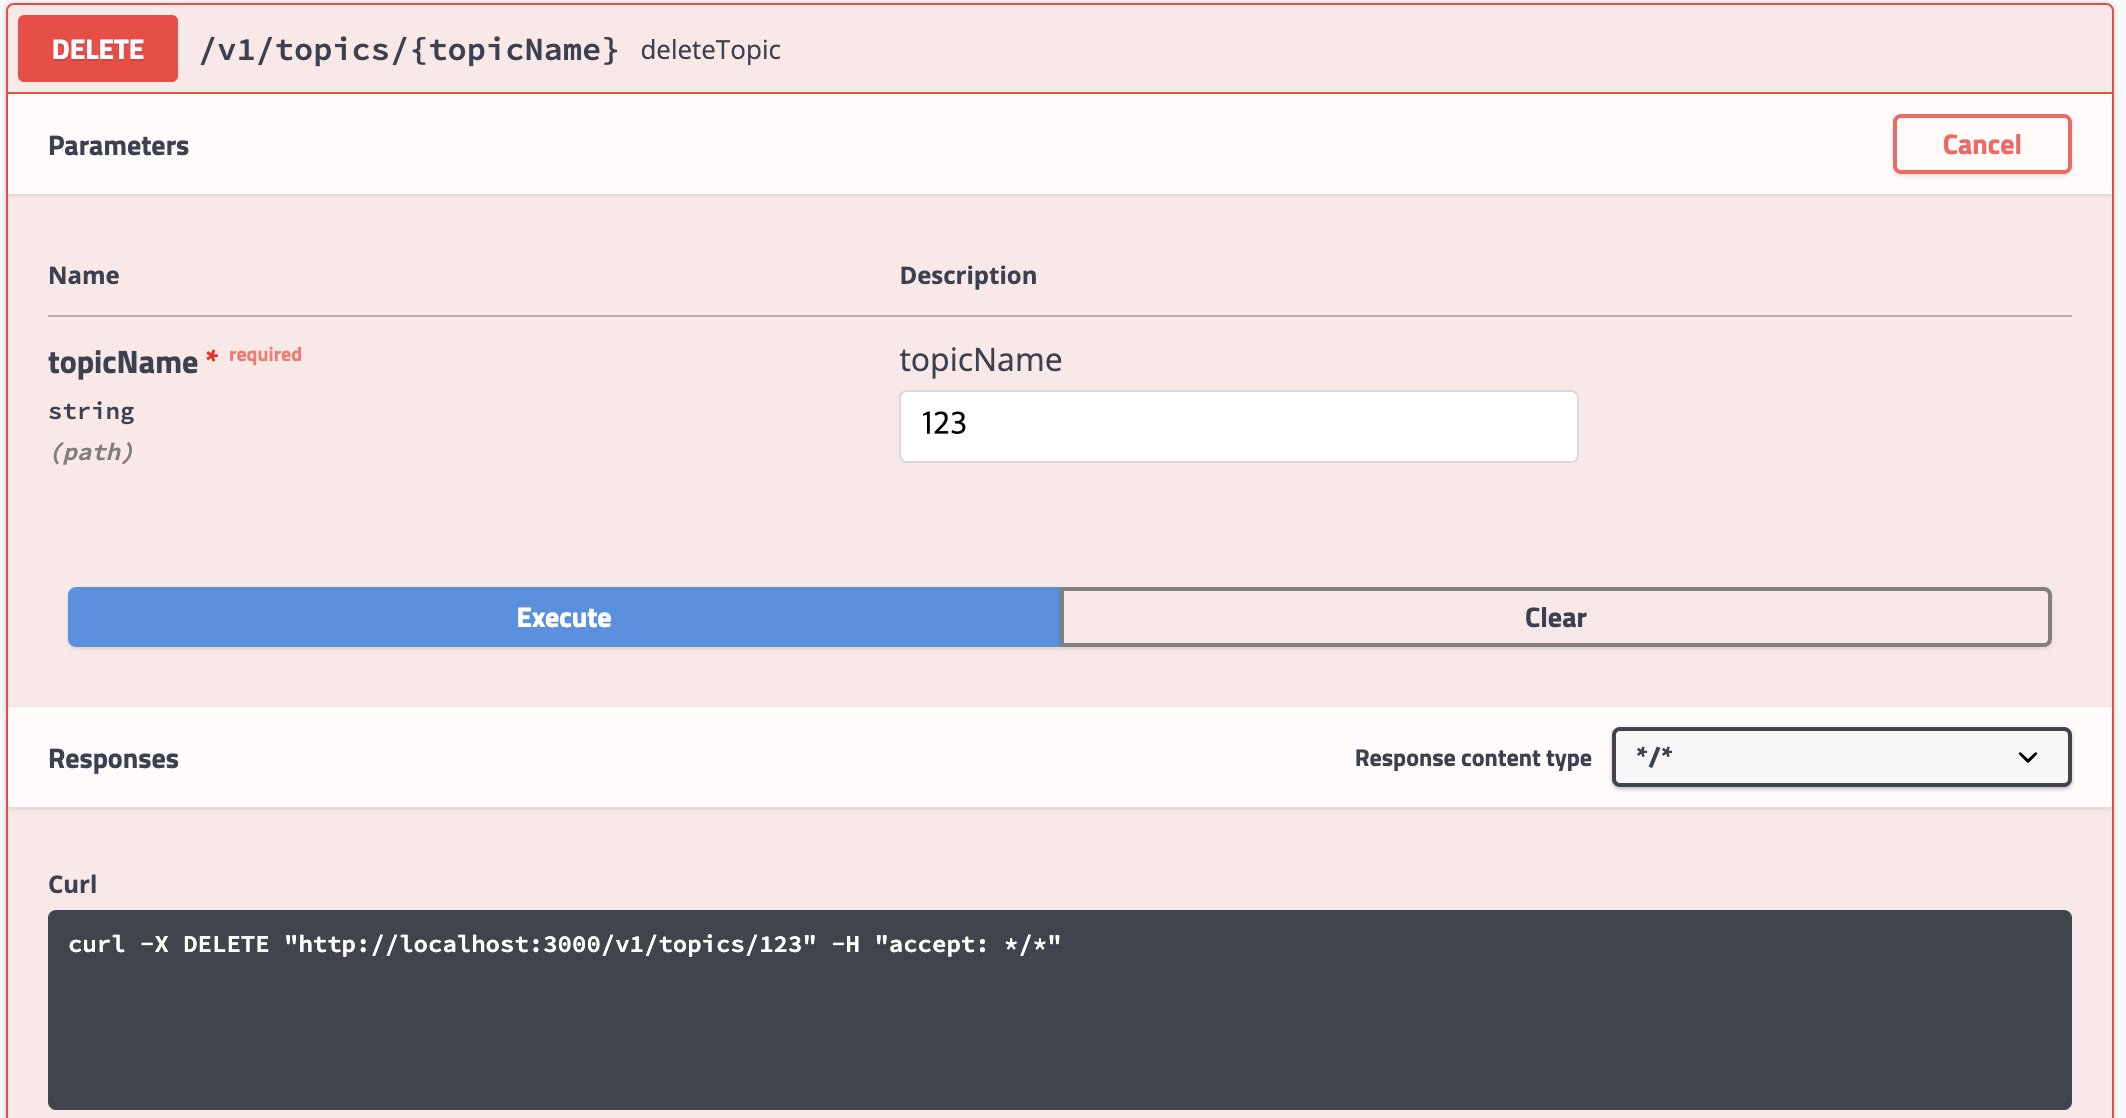Click the /v1/topics/{topicName} endpoint path
The height and width of the screenshot is (1118, 2126).
(409, 49)
